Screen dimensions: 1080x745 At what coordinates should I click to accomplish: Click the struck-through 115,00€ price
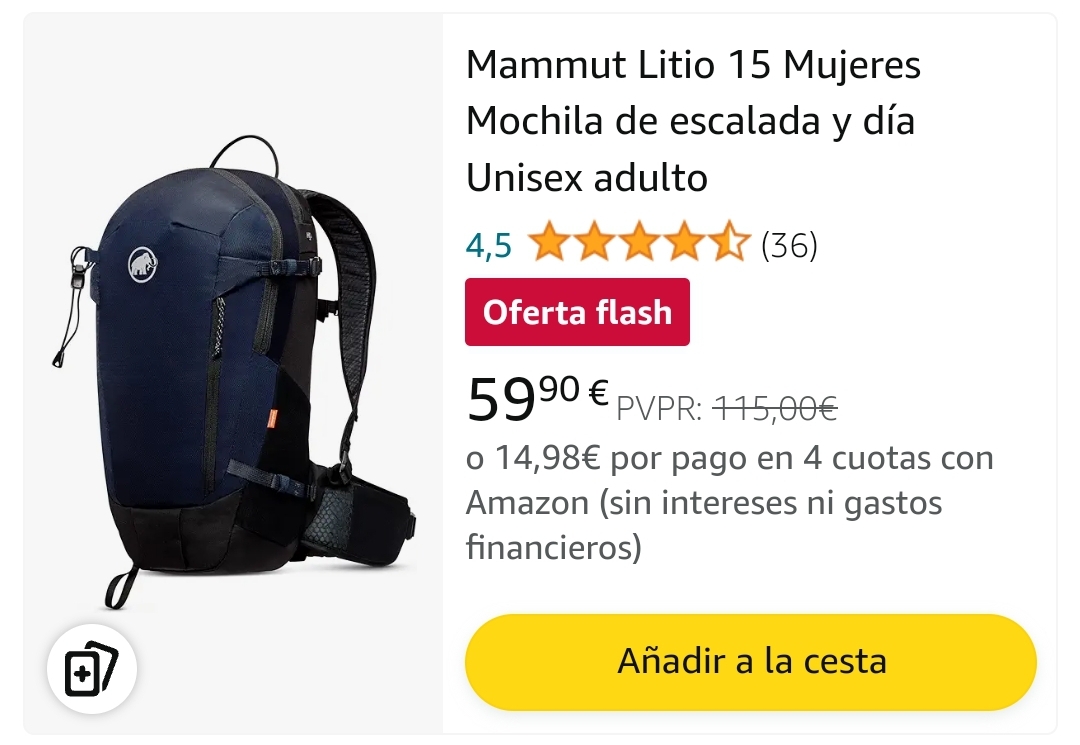(775, 408)
